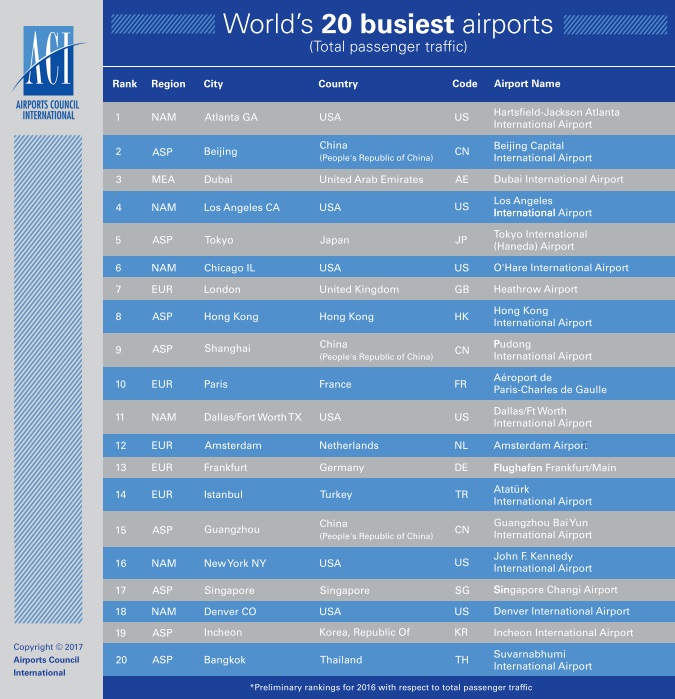Select the 'Istanbul' city cell

(x=223, y=494)
